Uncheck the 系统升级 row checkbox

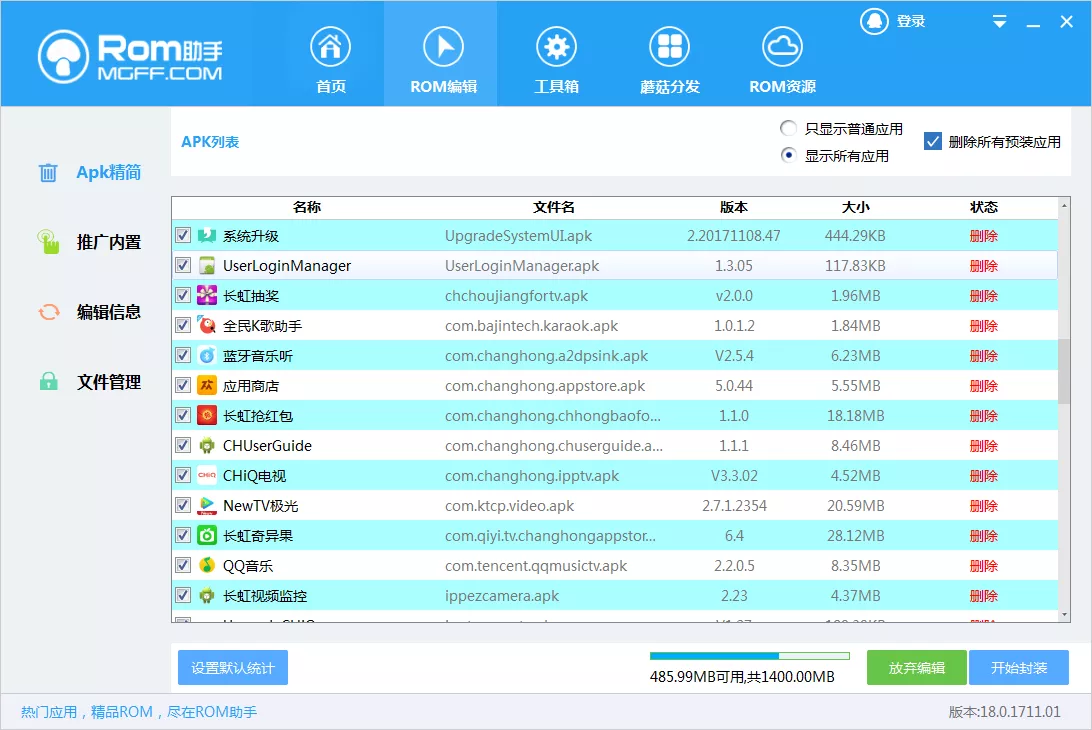point(183,236)
